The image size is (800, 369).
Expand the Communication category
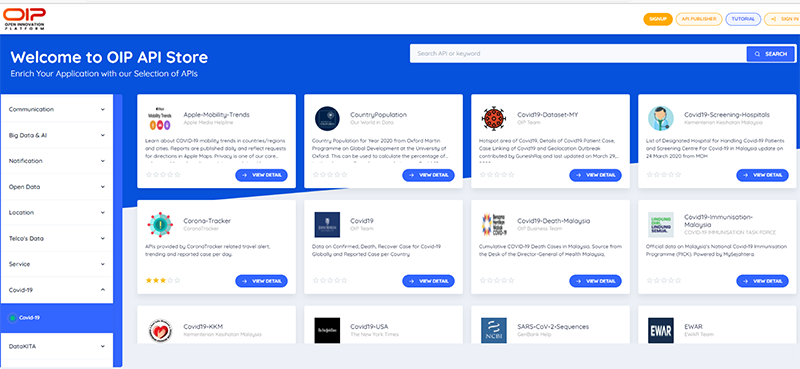pyautogui.click(x=57, y=109)
